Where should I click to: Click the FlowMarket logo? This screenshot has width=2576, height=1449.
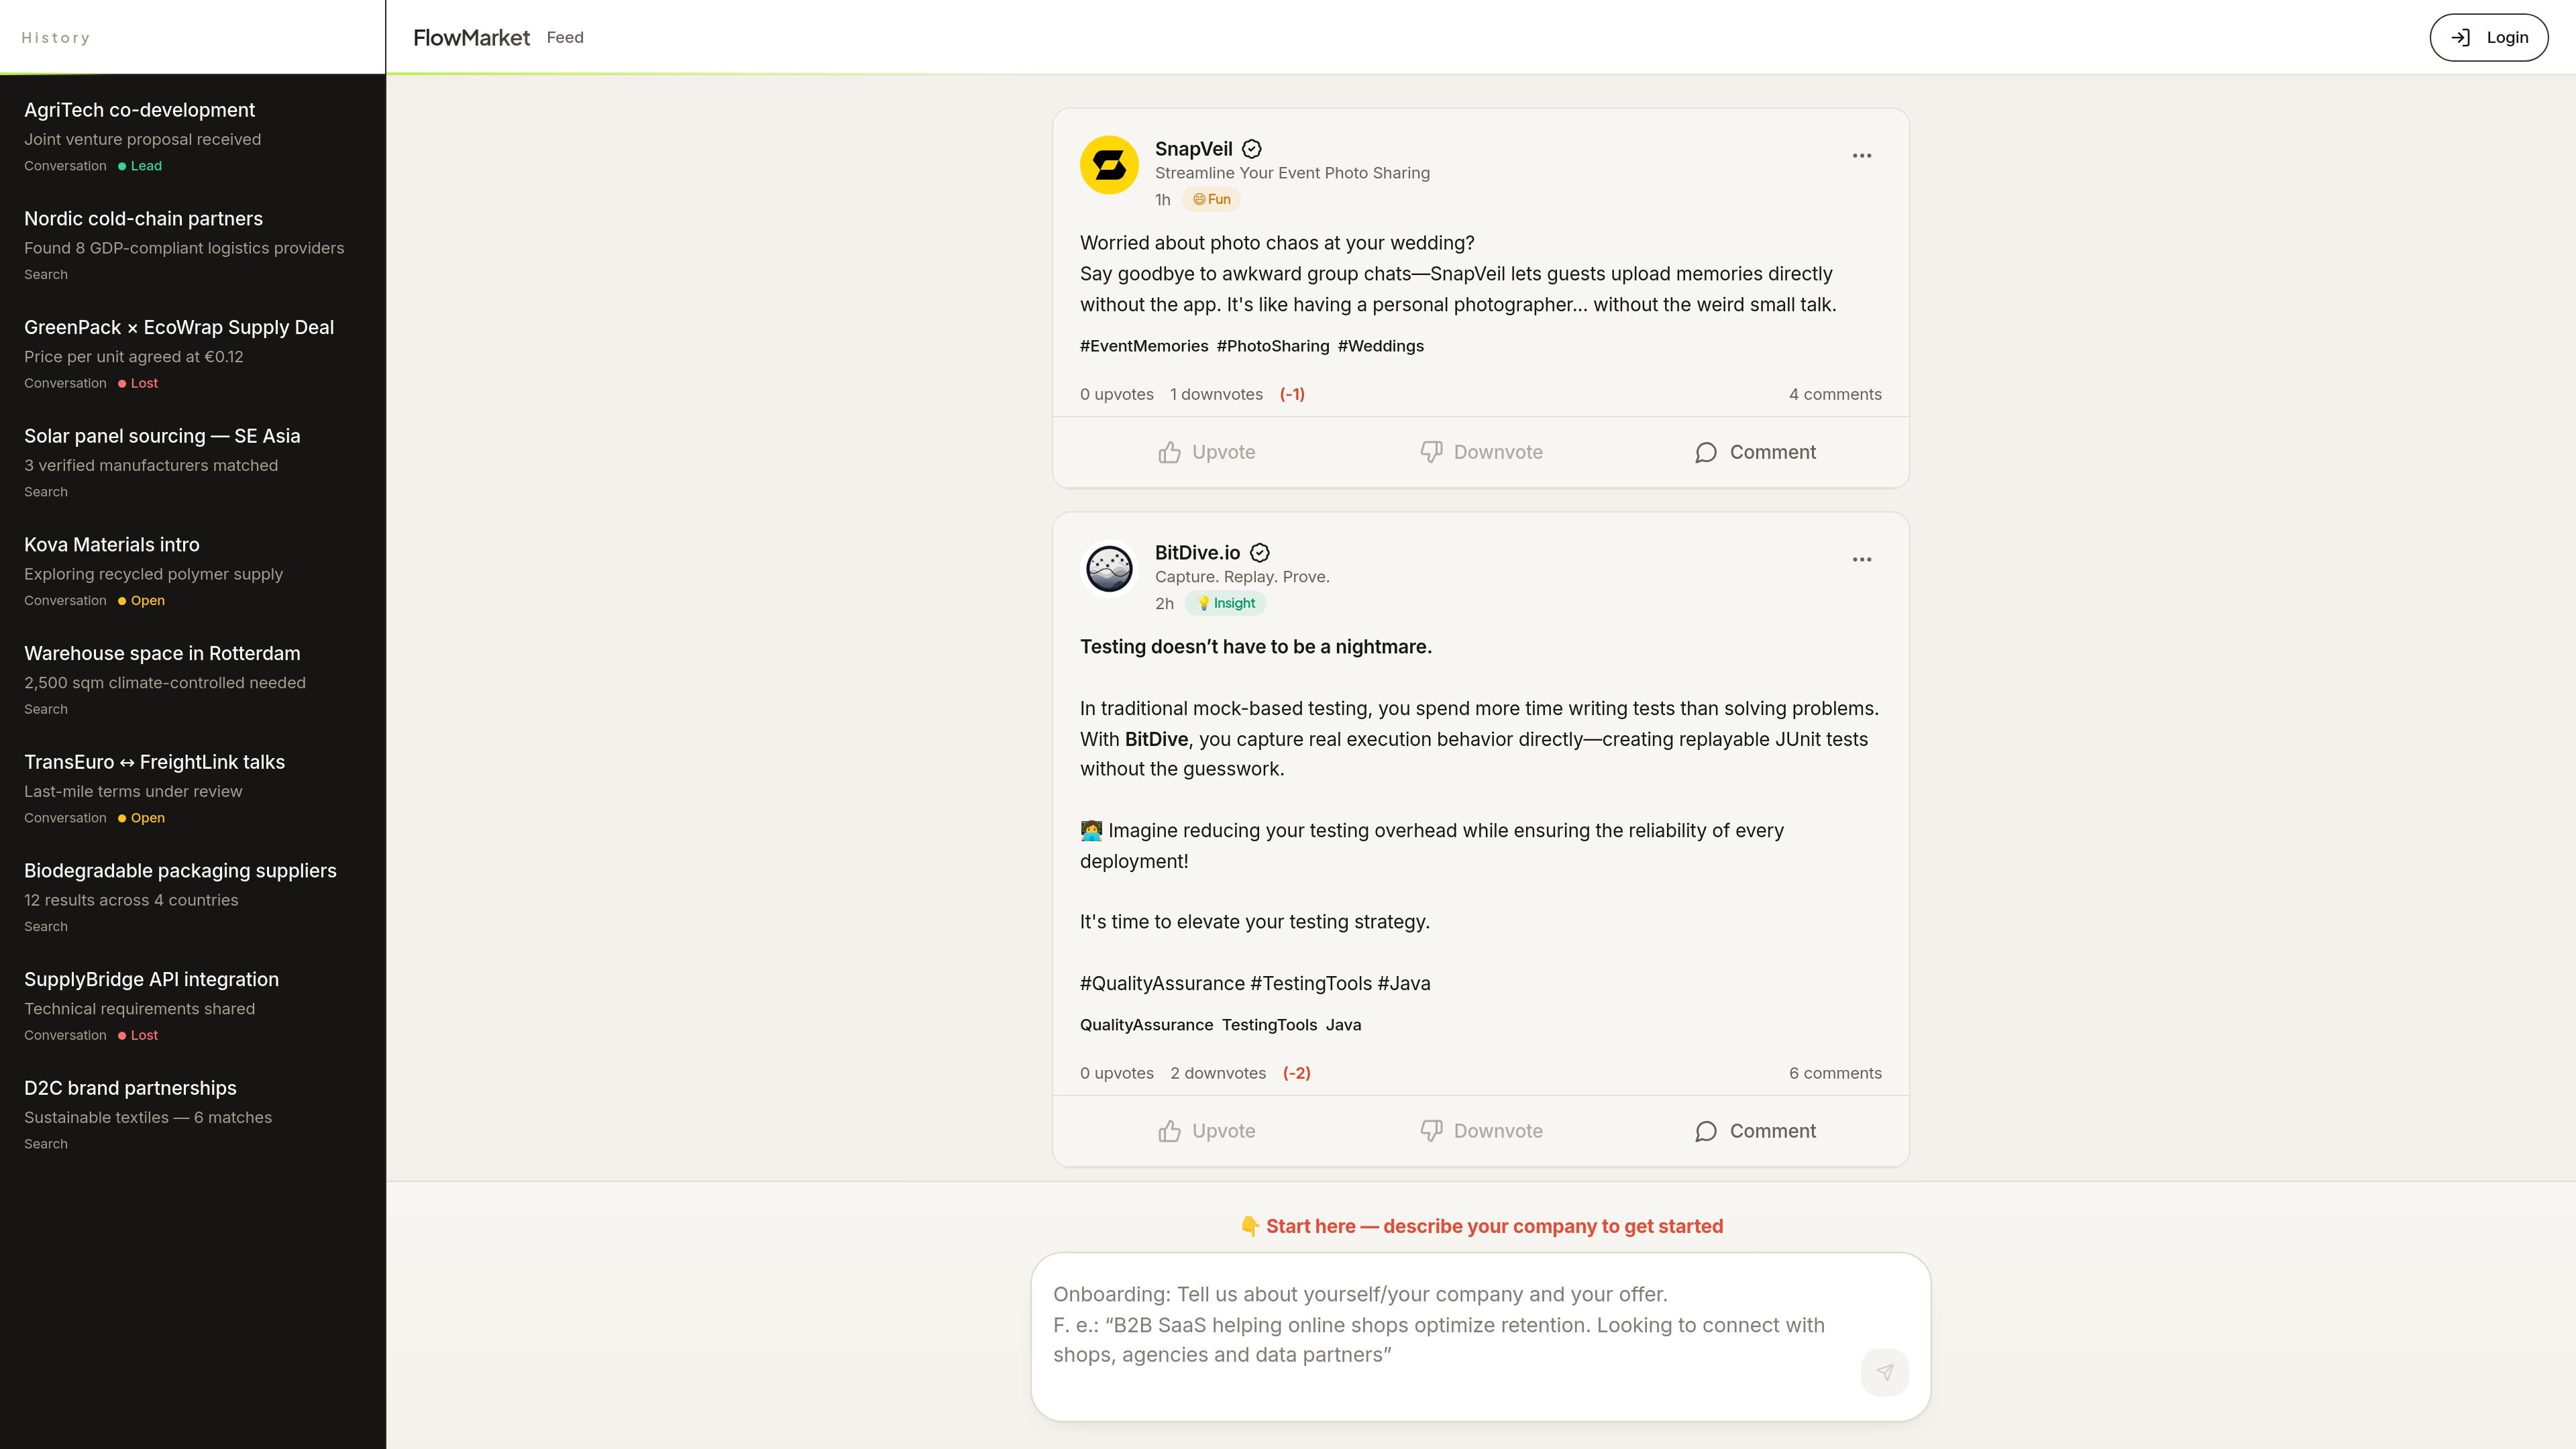pos(471,37)
